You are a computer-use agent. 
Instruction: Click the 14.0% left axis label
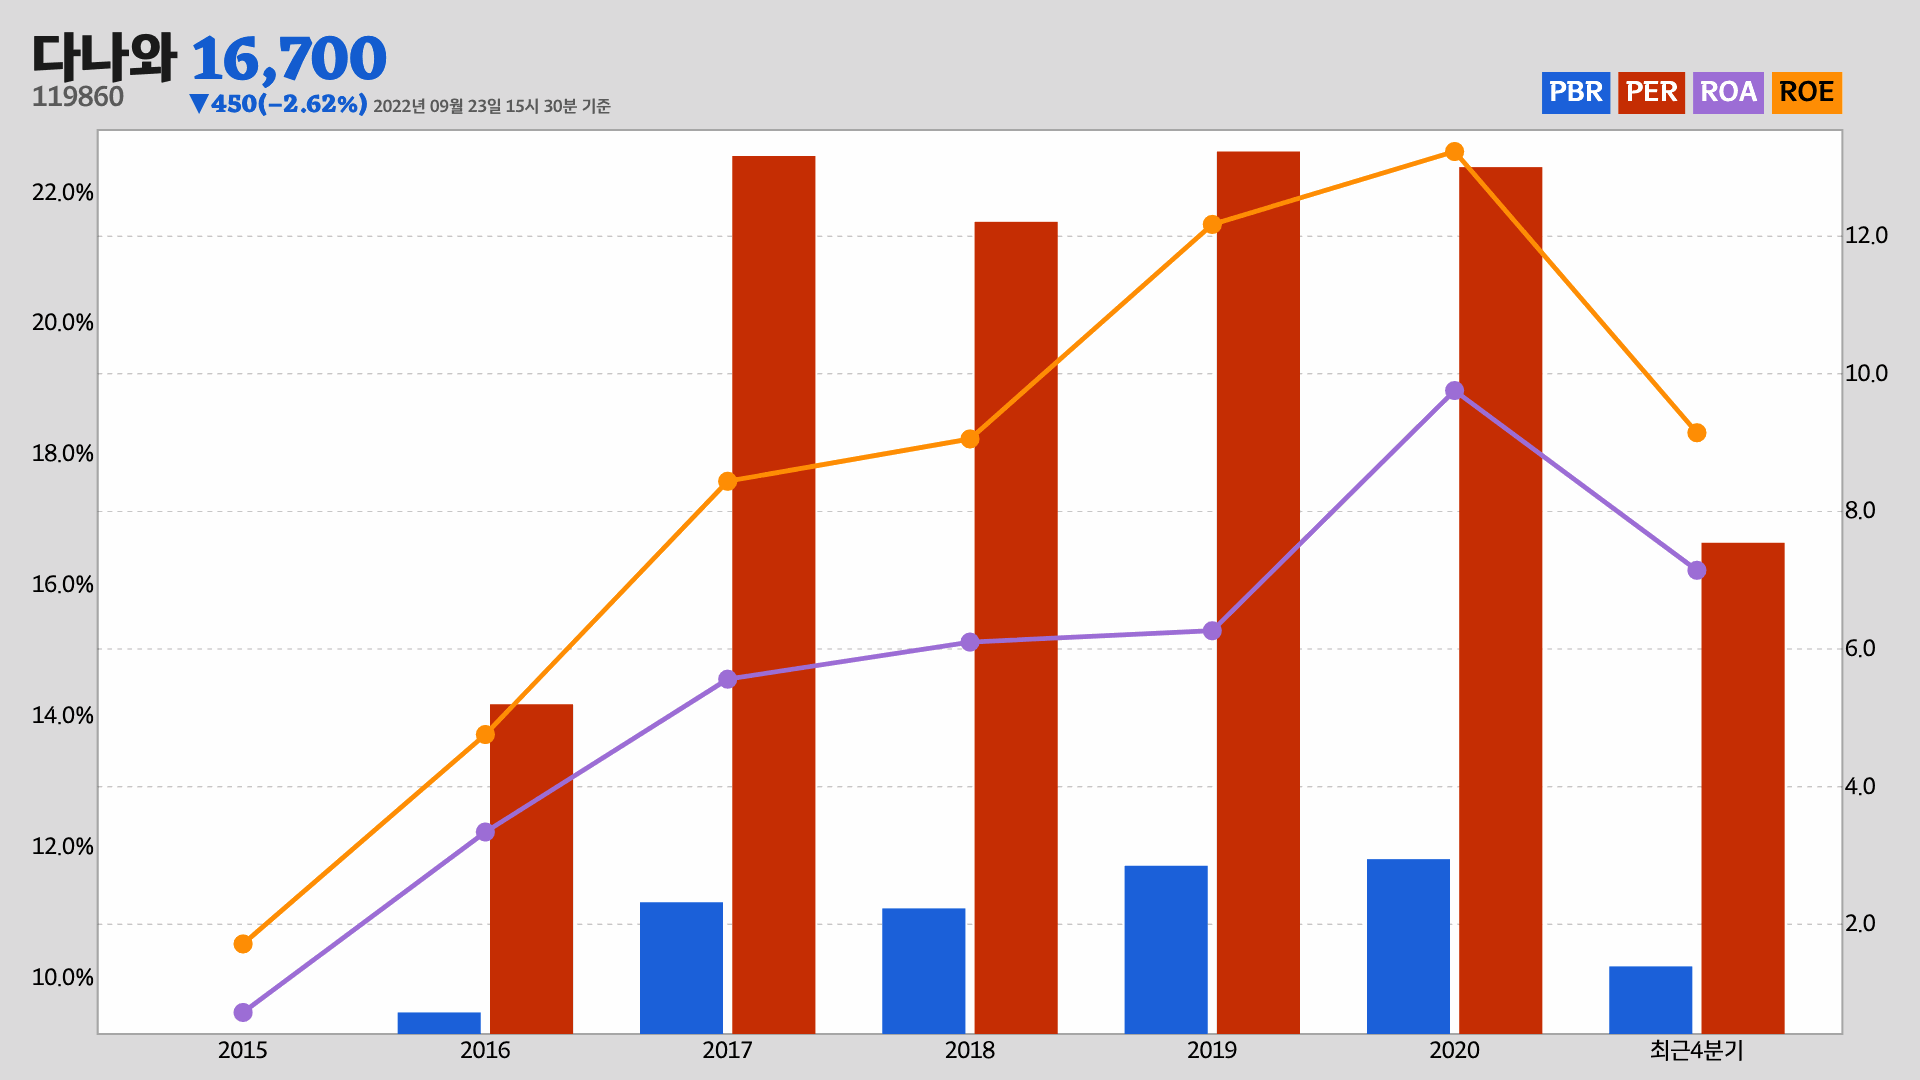(x=63, y=716)
